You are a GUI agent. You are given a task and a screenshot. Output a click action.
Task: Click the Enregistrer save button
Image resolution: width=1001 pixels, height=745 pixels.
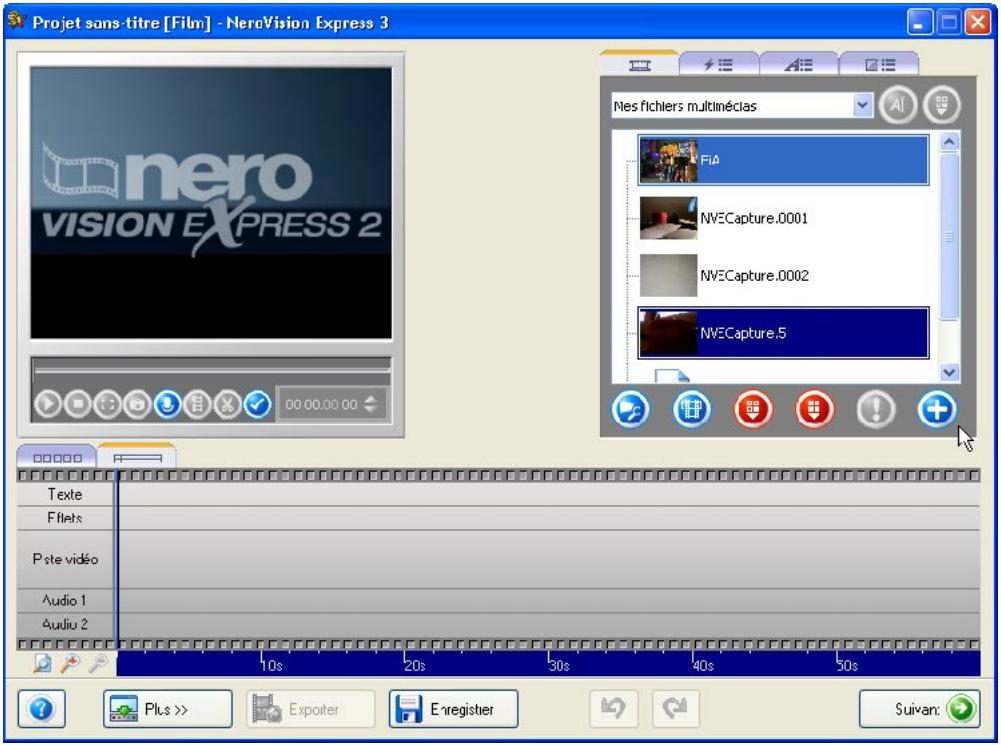pos(453,709)
